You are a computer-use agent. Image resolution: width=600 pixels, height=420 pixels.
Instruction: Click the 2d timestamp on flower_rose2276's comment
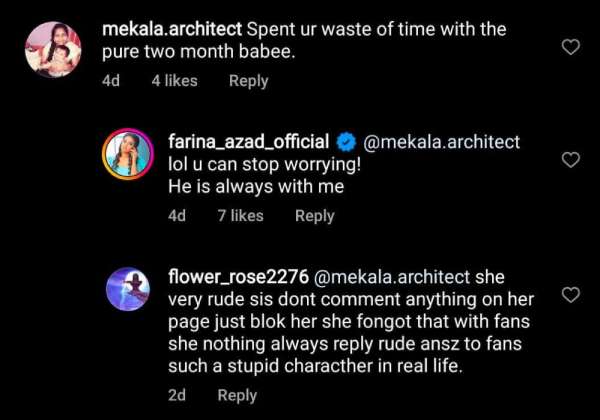click(x=177, y=395)
